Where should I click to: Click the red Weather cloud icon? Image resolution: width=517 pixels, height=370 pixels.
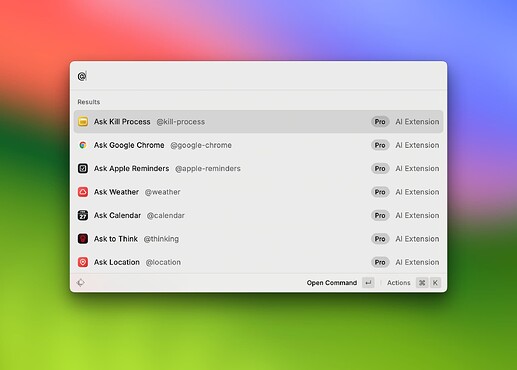83,192
